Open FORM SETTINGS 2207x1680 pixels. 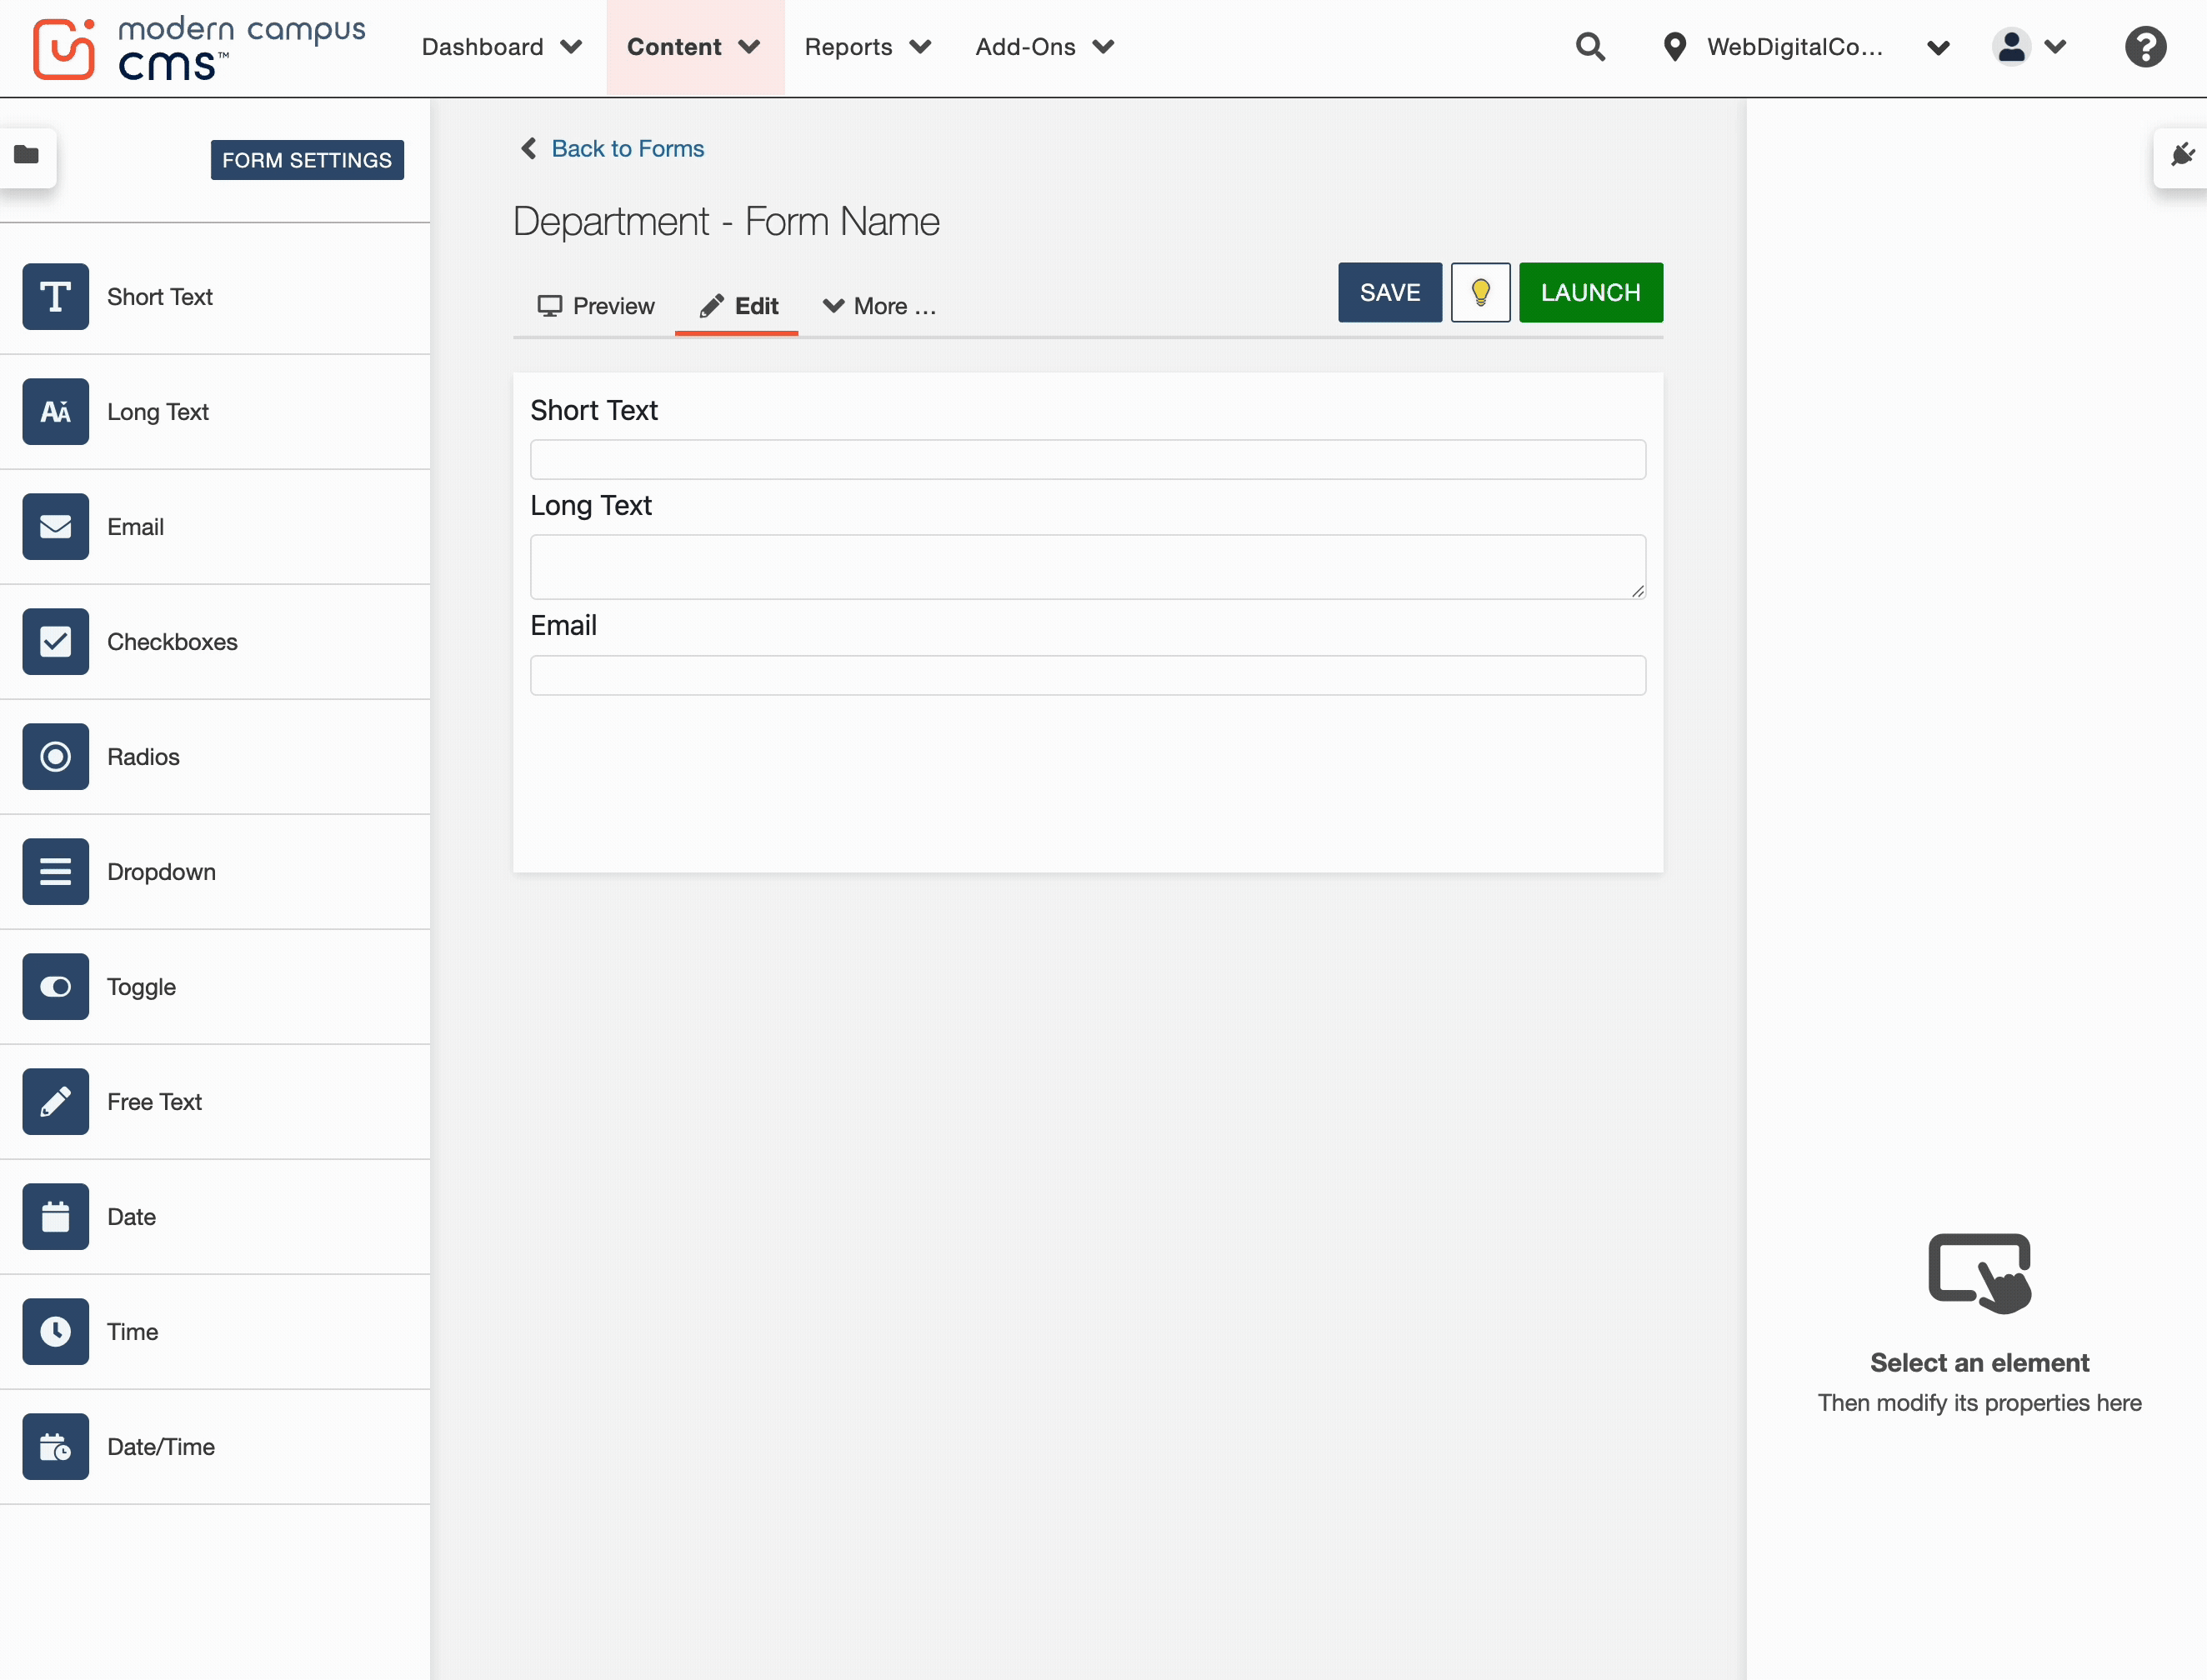point(307,159)
